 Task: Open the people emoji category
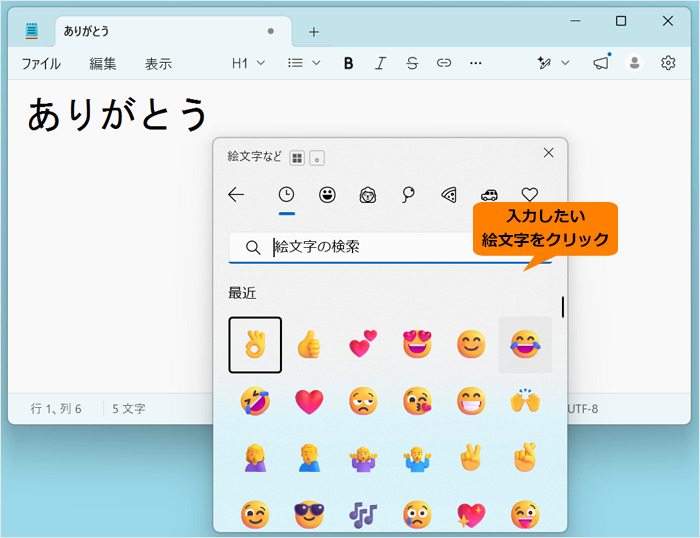pyautogui.click(x=368, y=195)
